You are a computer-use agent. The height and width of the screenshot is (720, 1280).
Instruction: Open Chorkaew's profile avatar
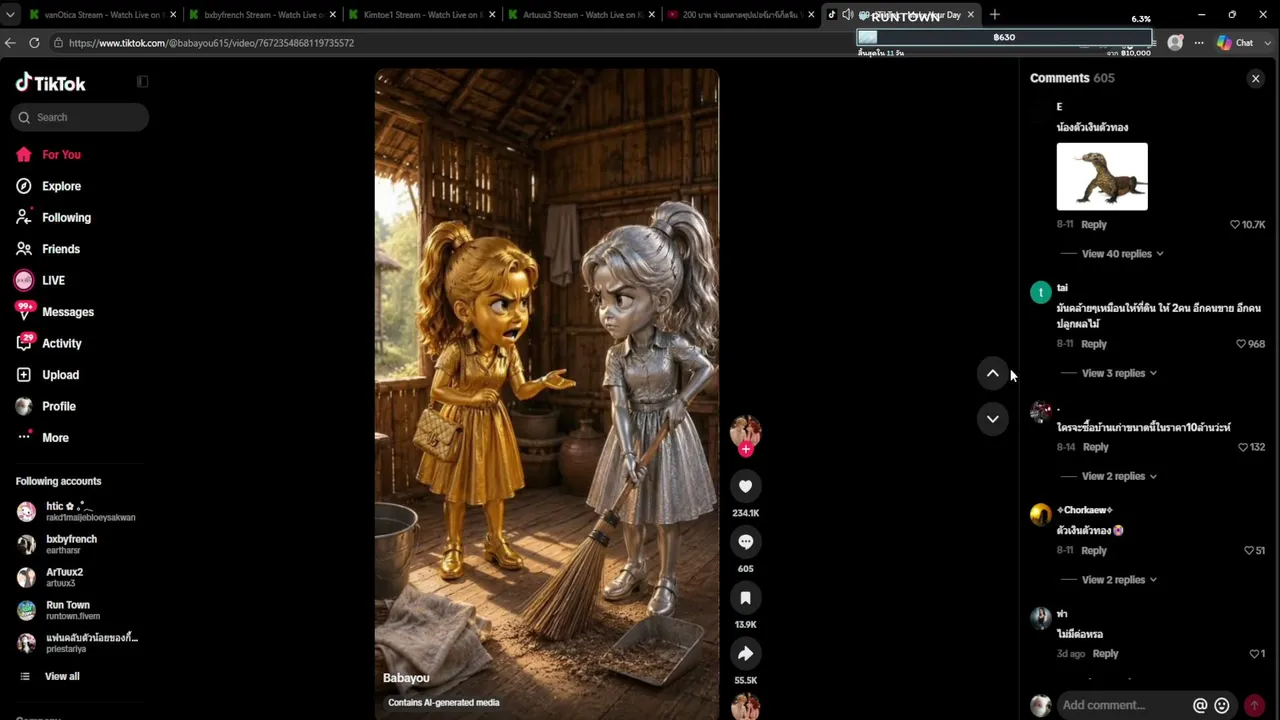click(1040, 514)
